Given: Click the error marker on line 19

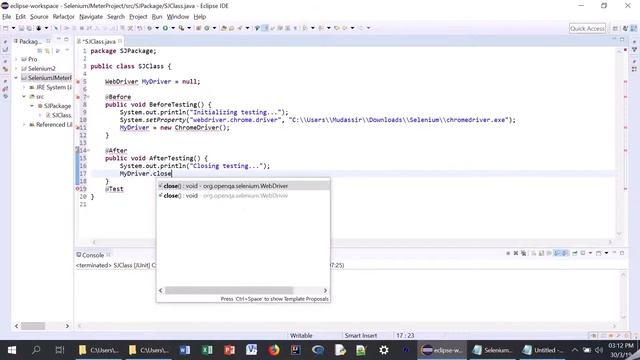Looking at the screenshot, I should coord(78,189).
